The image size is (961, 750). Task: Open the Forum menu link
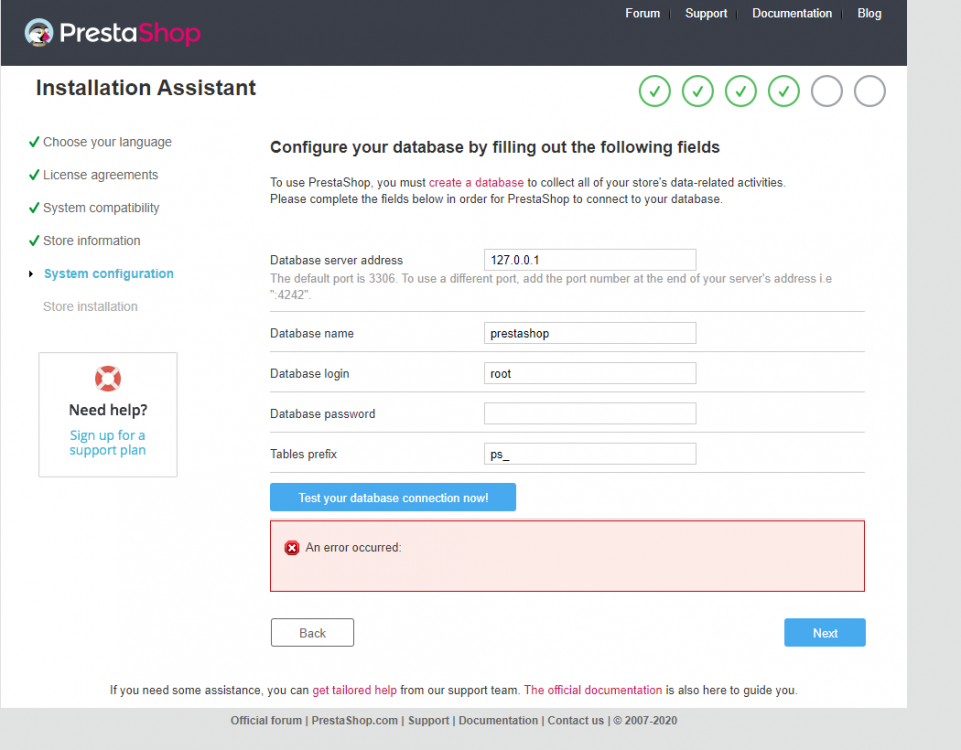pos(642,13)
